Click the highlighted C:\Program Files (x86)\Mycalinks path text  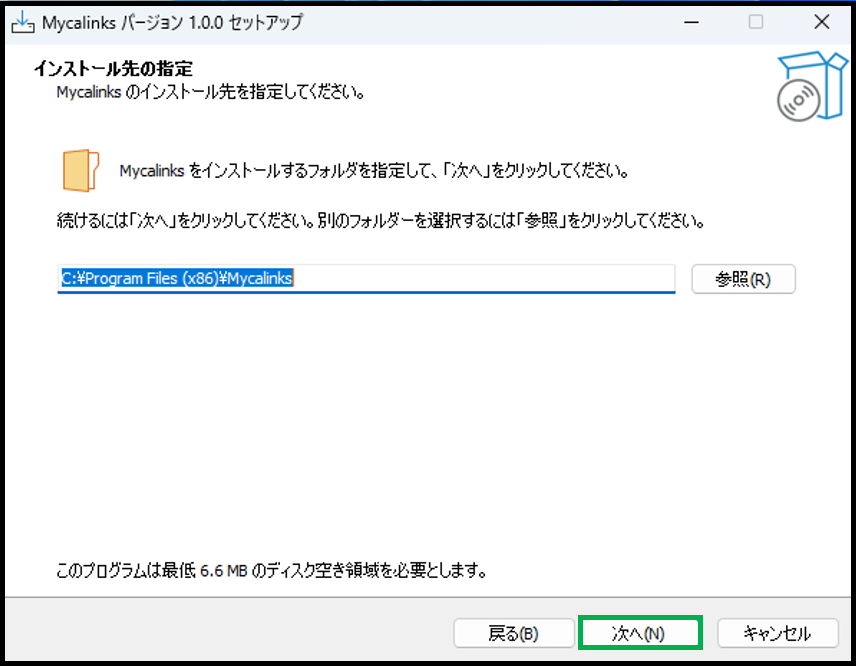click(177, 279)
